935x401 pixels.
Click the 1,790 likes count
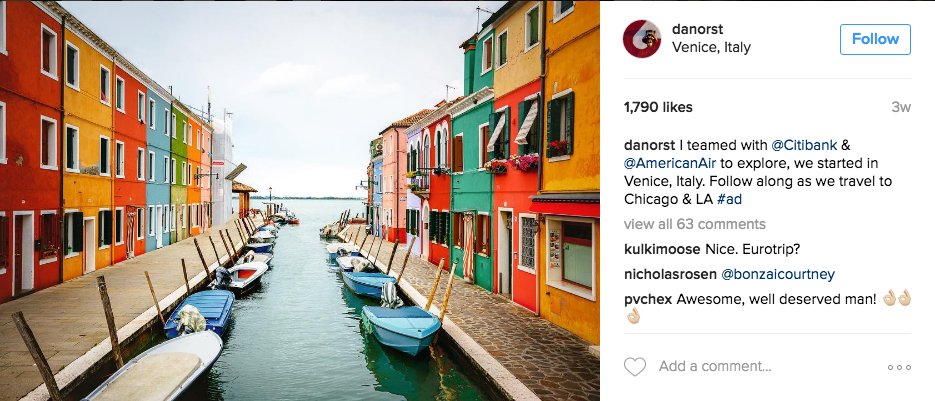658,107
